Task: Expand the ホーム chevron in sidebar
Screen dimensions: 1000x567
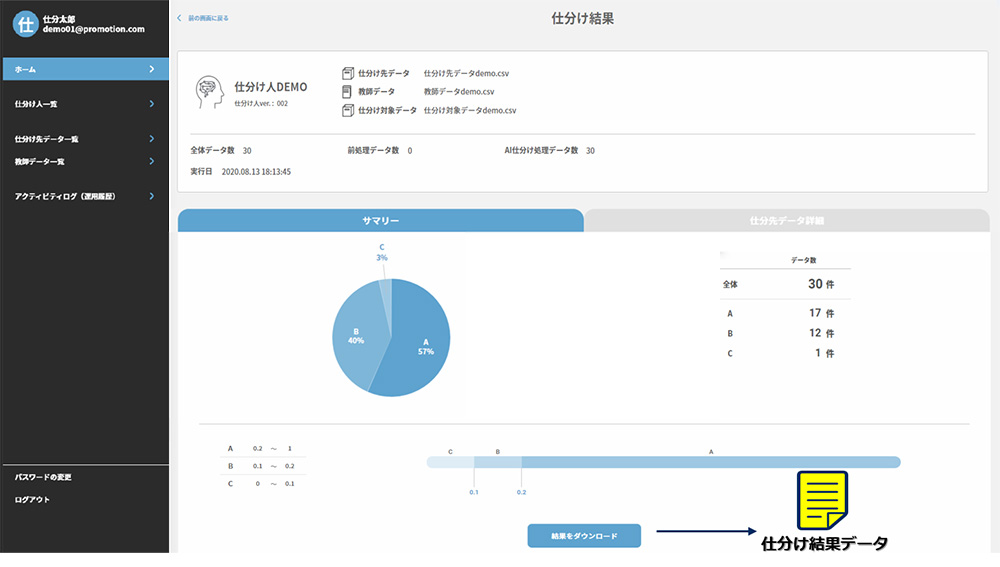Action: coord(151,69)
